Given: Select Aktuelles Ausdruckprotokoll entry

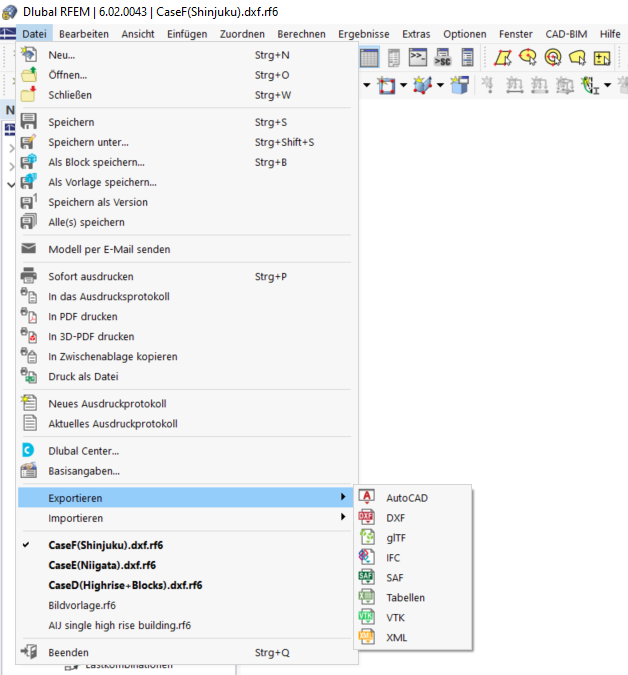Looking at the screenshot, I should click(113, 424).
